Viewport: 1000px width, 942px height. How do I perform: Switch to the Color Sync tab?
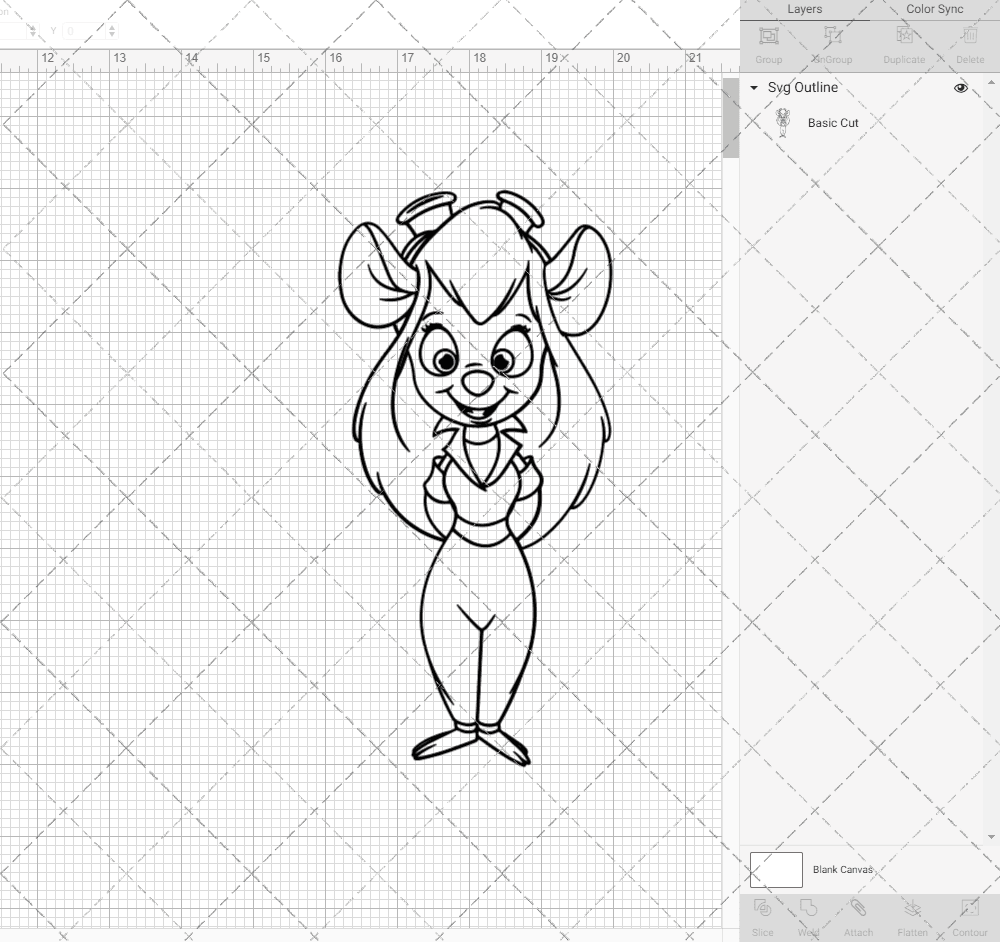(x=934, y=10)
